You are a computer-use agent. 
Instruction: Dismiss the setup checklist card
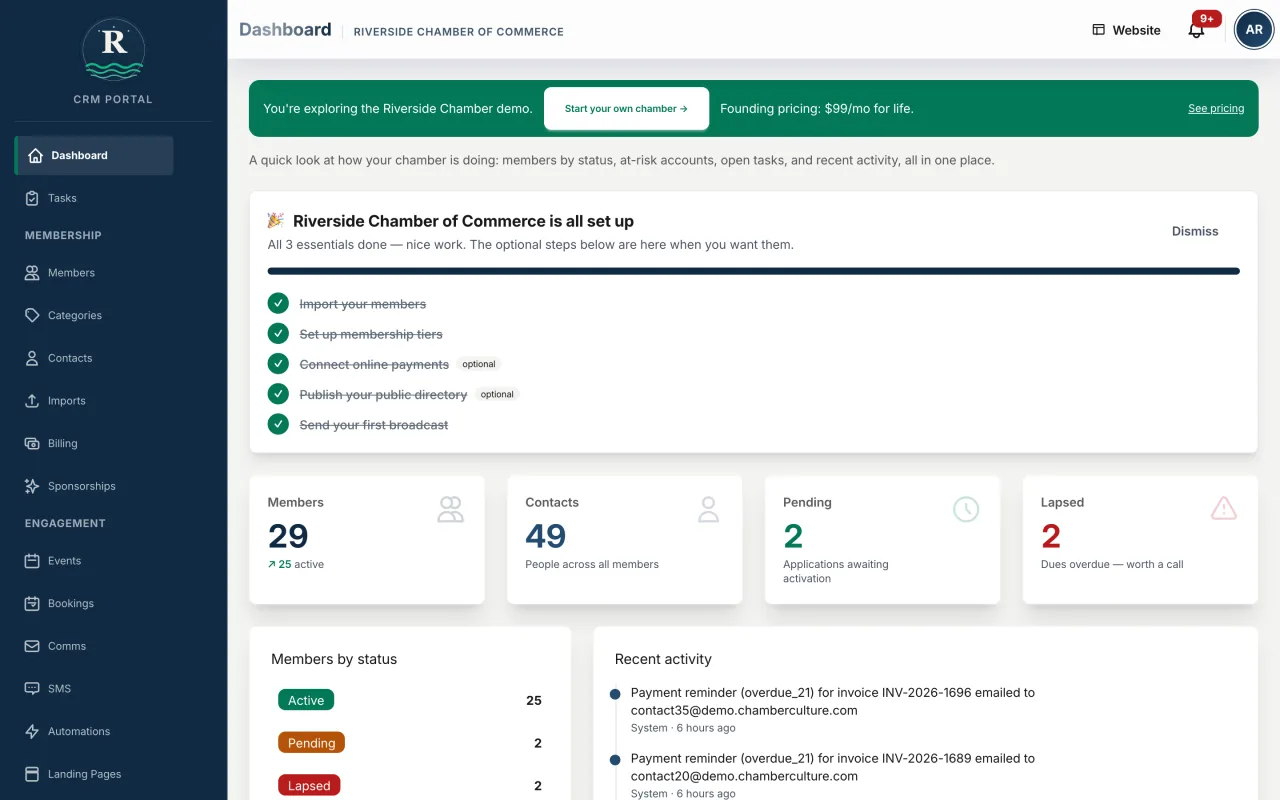pos(1195,231)
